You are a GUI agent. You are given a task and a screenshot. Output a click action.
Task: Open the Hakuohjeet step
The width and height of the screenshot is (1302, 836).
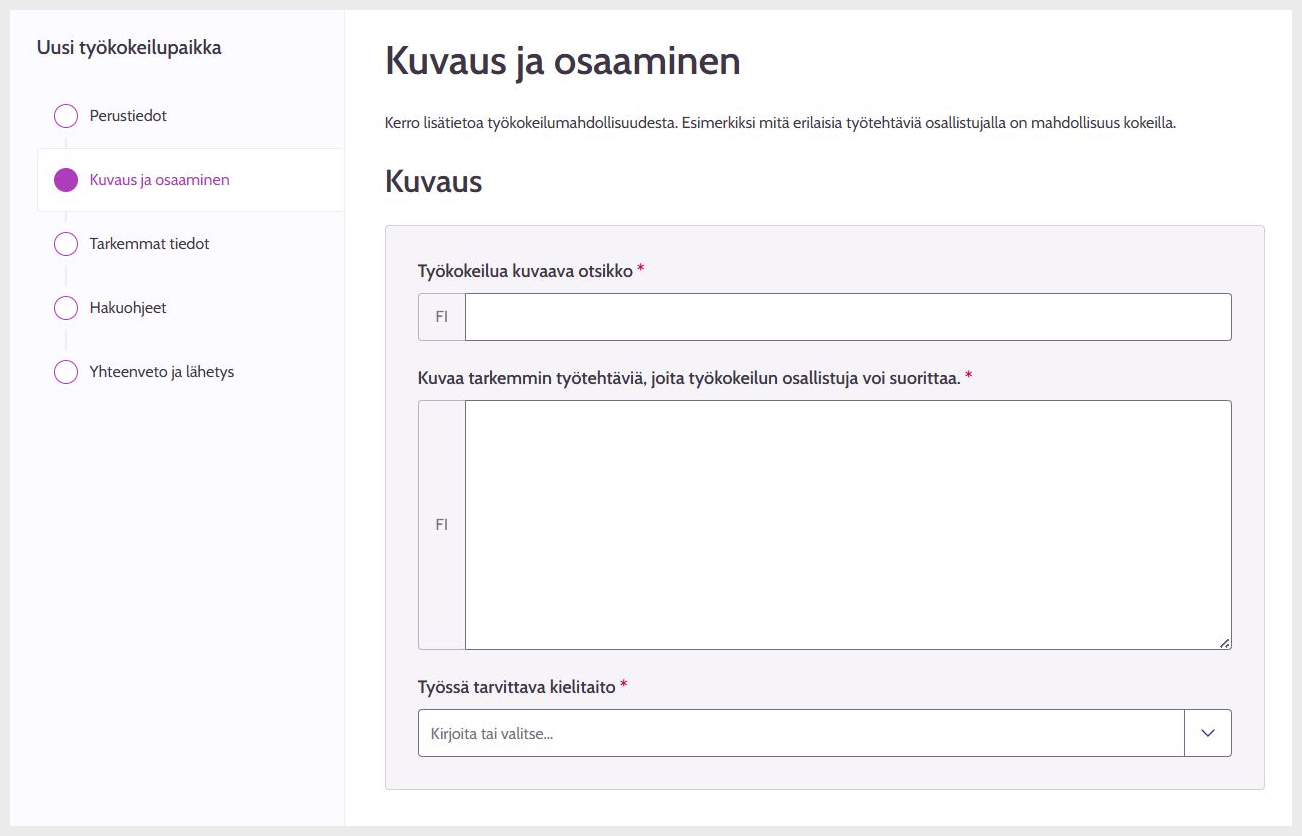click(x=128, y=308)
